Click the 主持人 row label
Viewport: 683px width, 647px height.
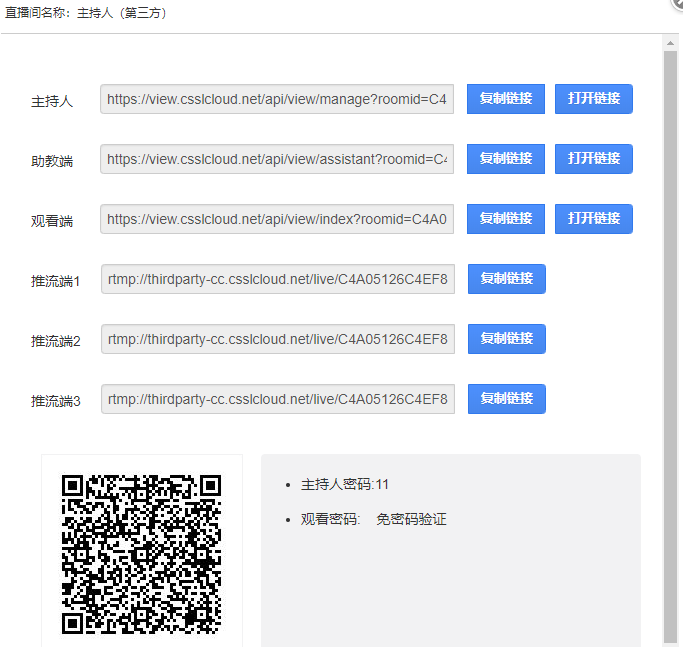pos(52,101)
